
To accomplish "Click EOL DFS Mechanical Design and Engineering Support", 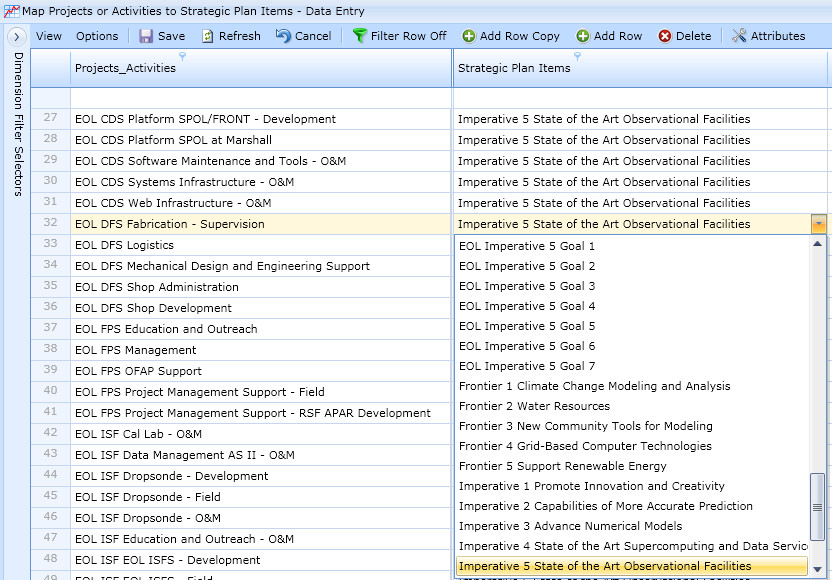I will [x=261, y=266].
